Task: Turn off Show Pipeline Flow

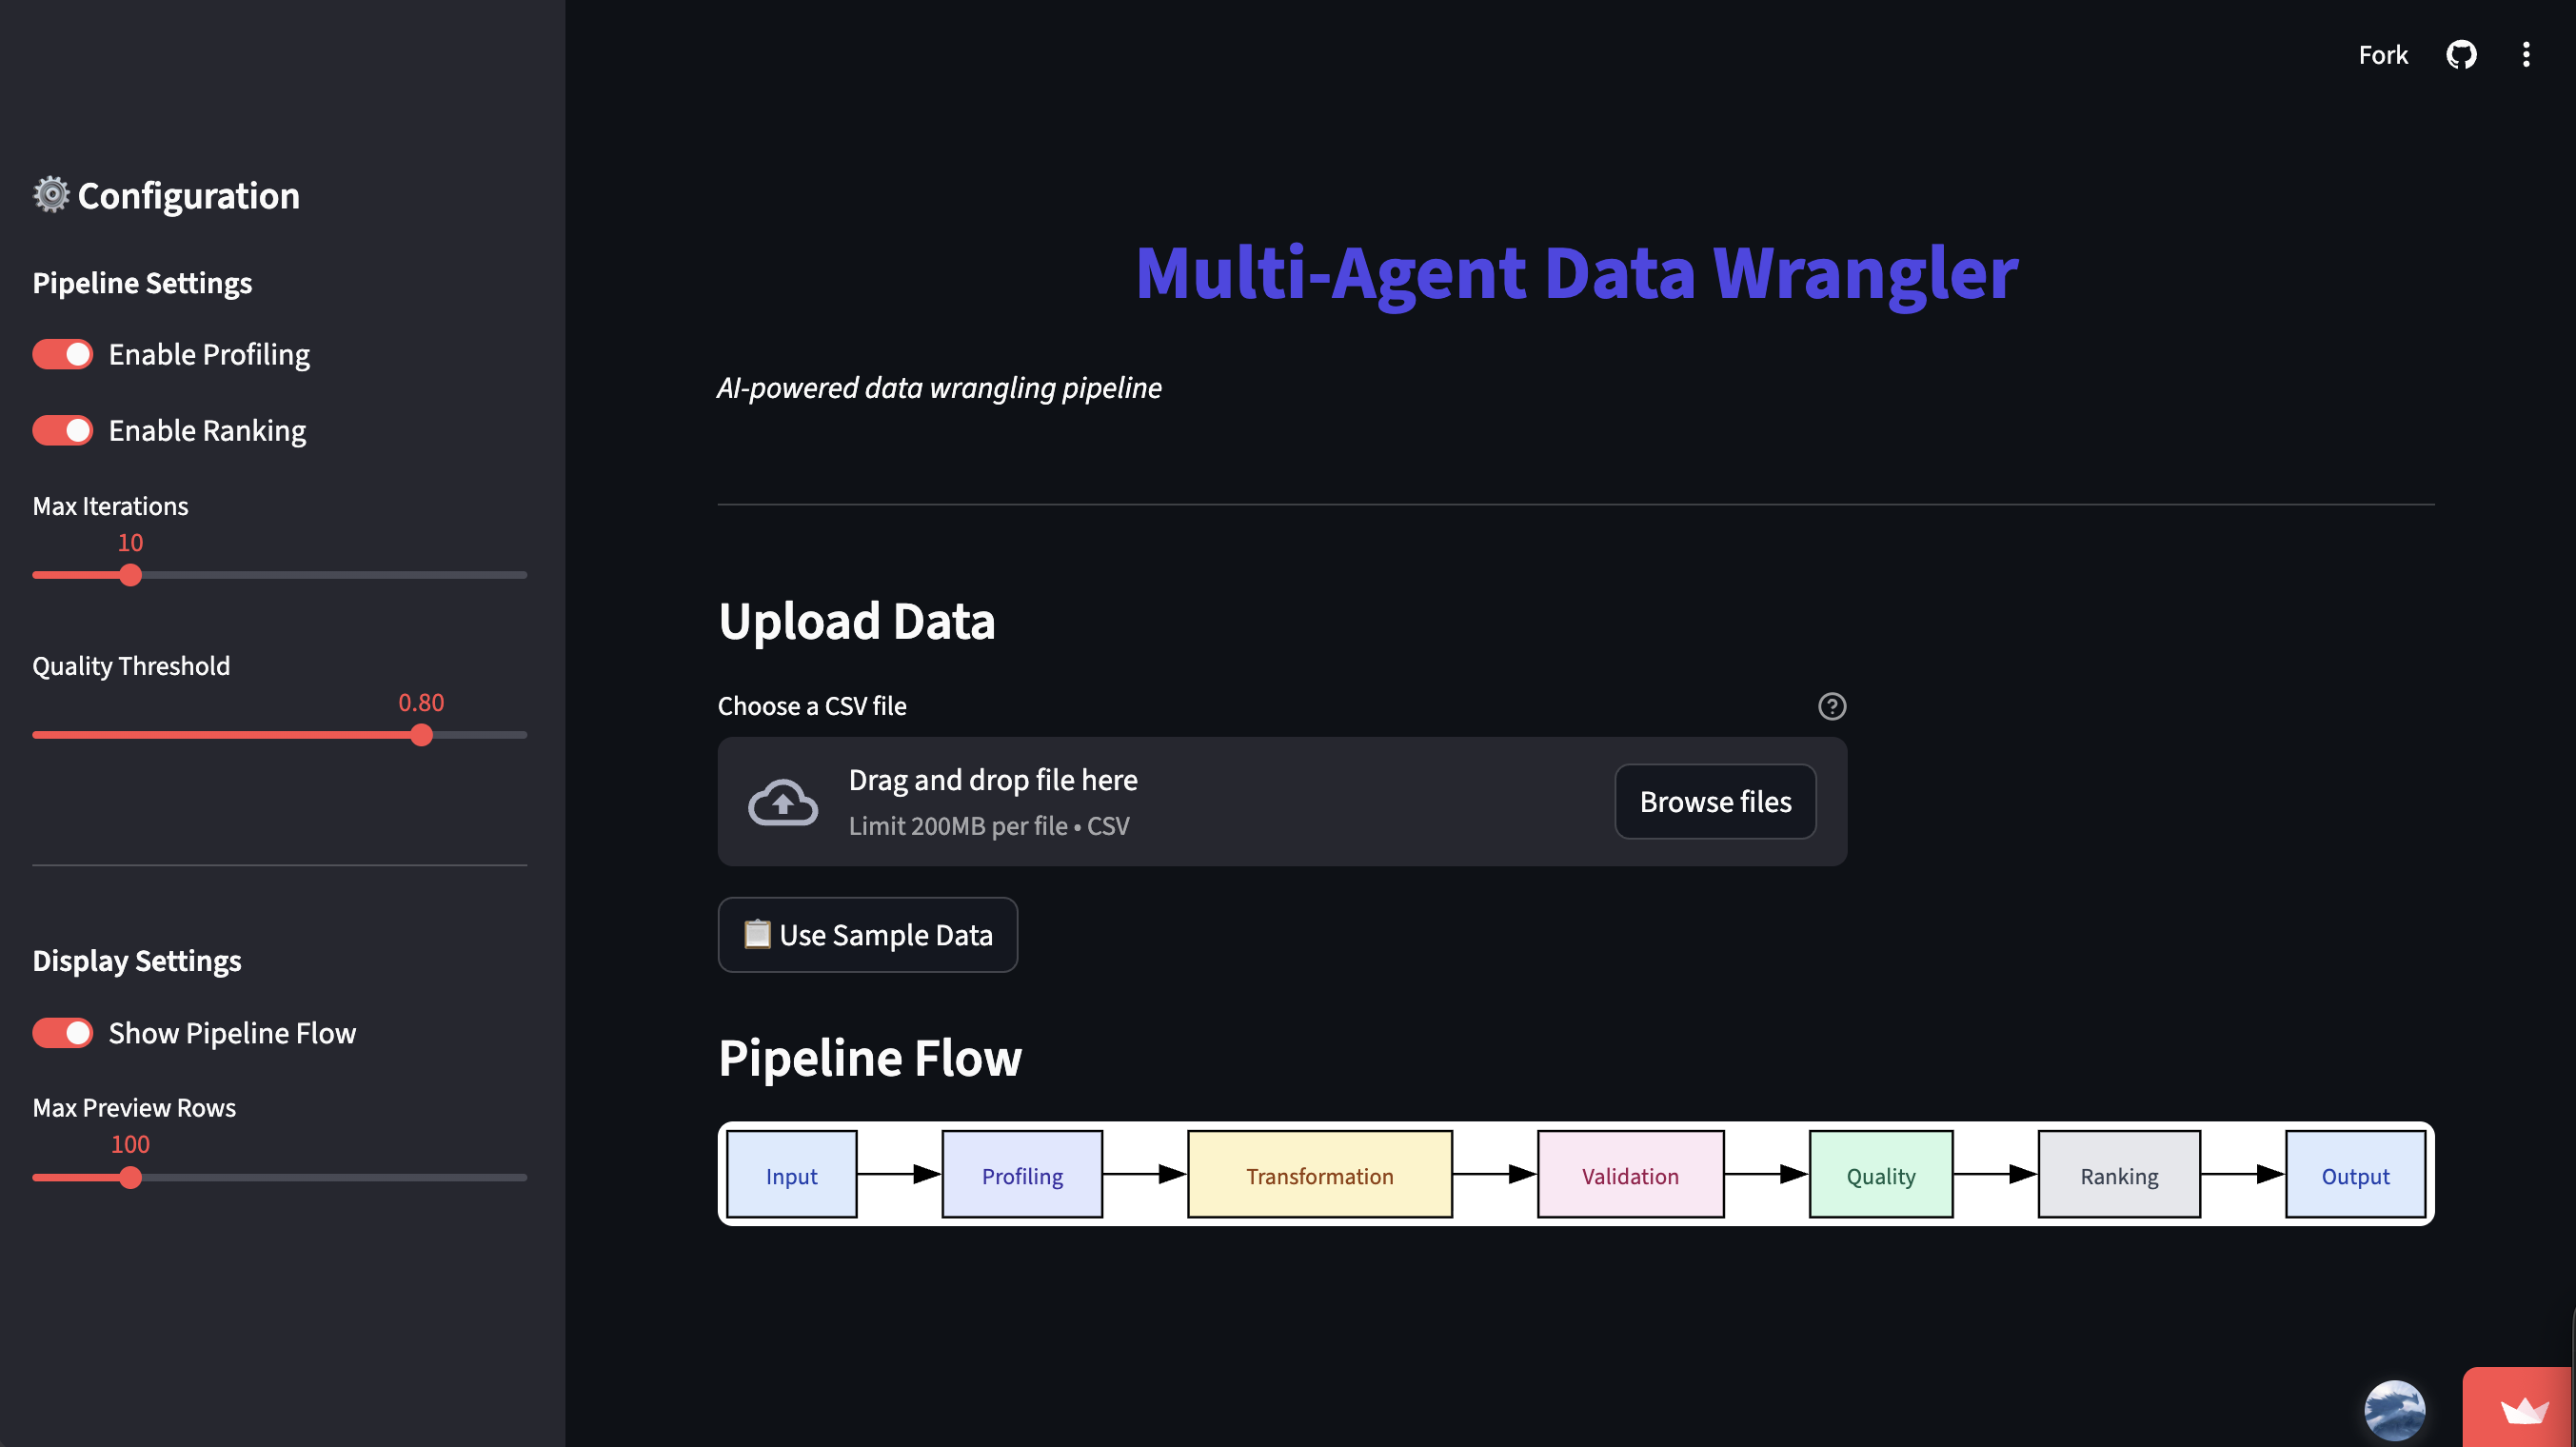Action: pos(62,1033)
